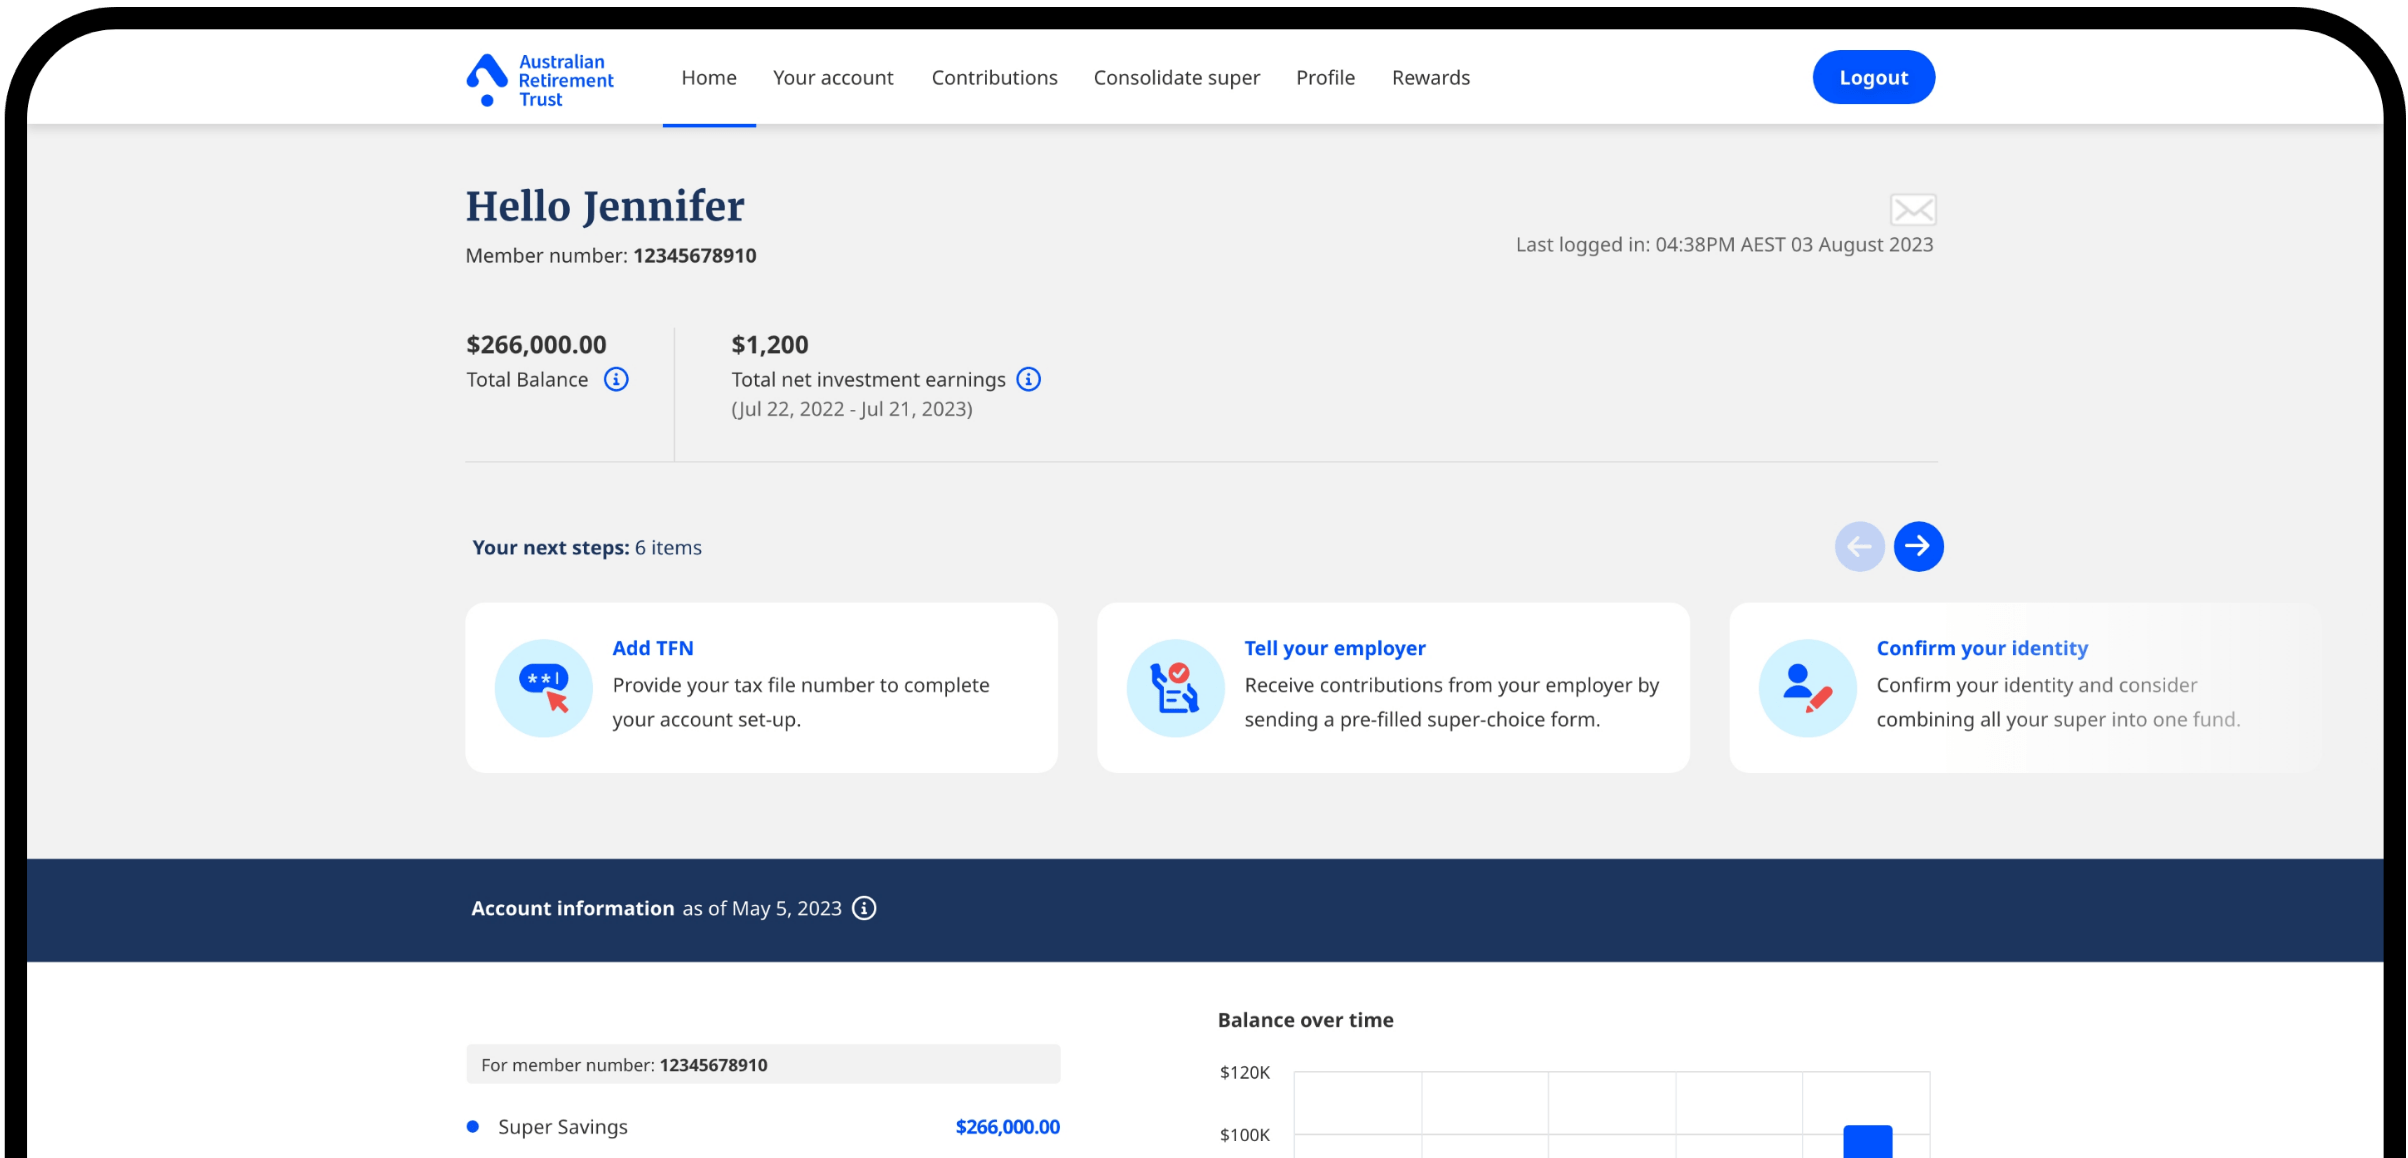Viewport: 2408px width, 1158px height.
Task: Switch to the Your account tab
Action: pyautogui.click(x=833, y=77)
